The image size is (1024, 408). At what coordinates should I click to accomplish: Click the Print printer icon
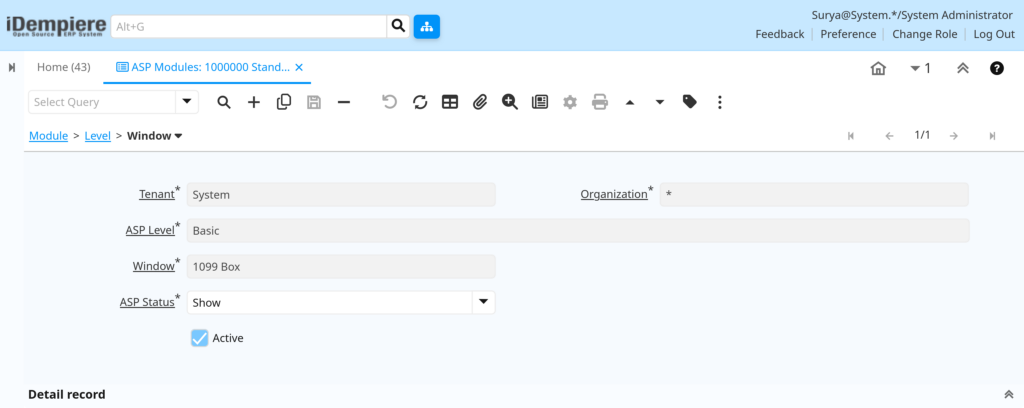[x=600, y=102]
